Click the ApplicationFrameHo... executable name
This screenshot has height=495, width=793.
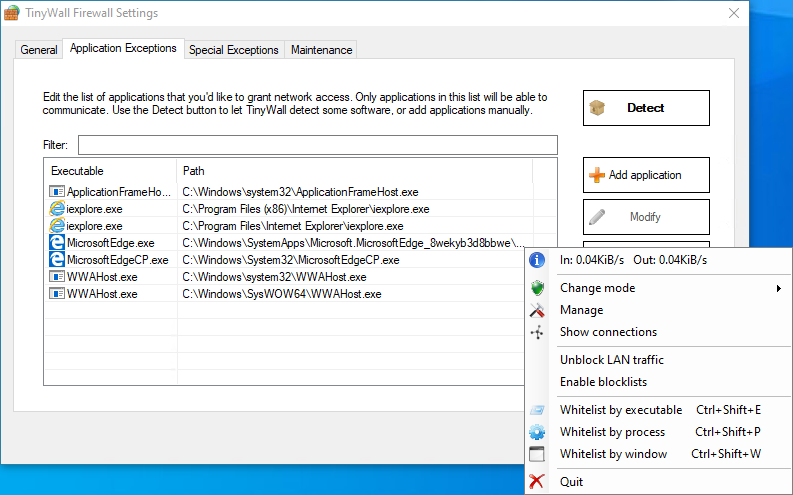point(119,192)
